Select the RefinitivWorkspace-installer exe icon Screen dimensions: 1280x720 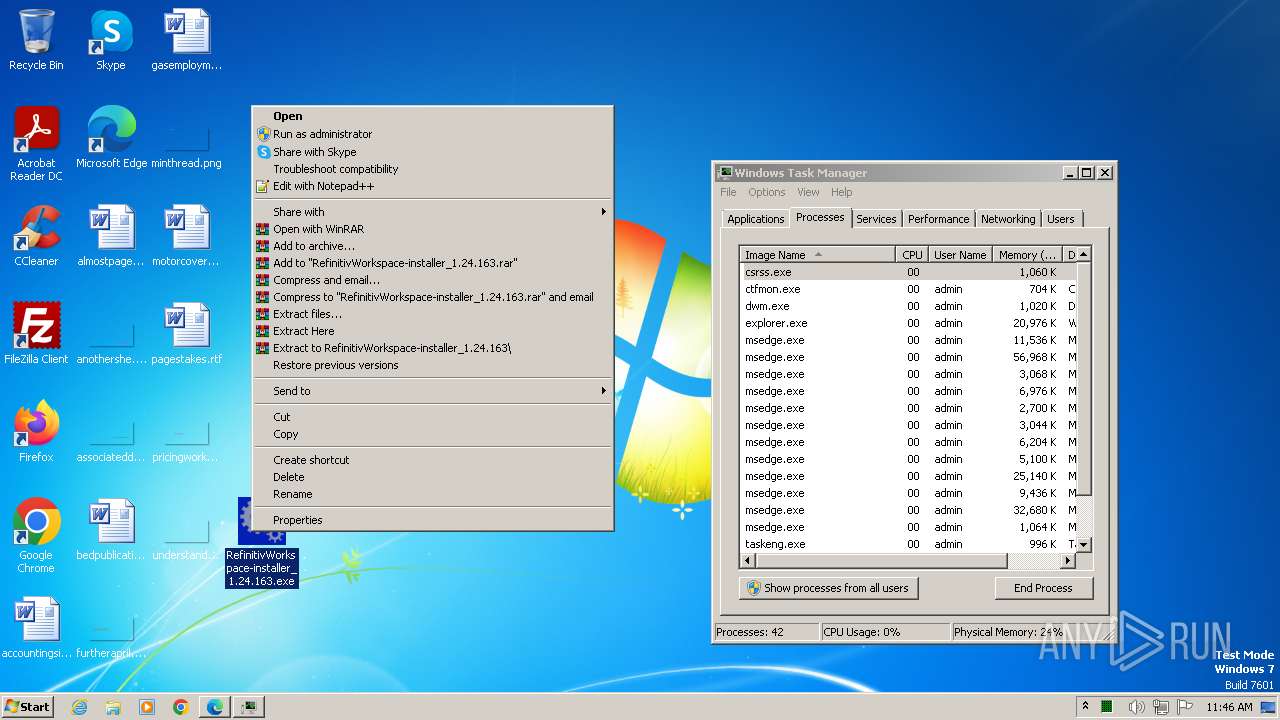(261, 543)
